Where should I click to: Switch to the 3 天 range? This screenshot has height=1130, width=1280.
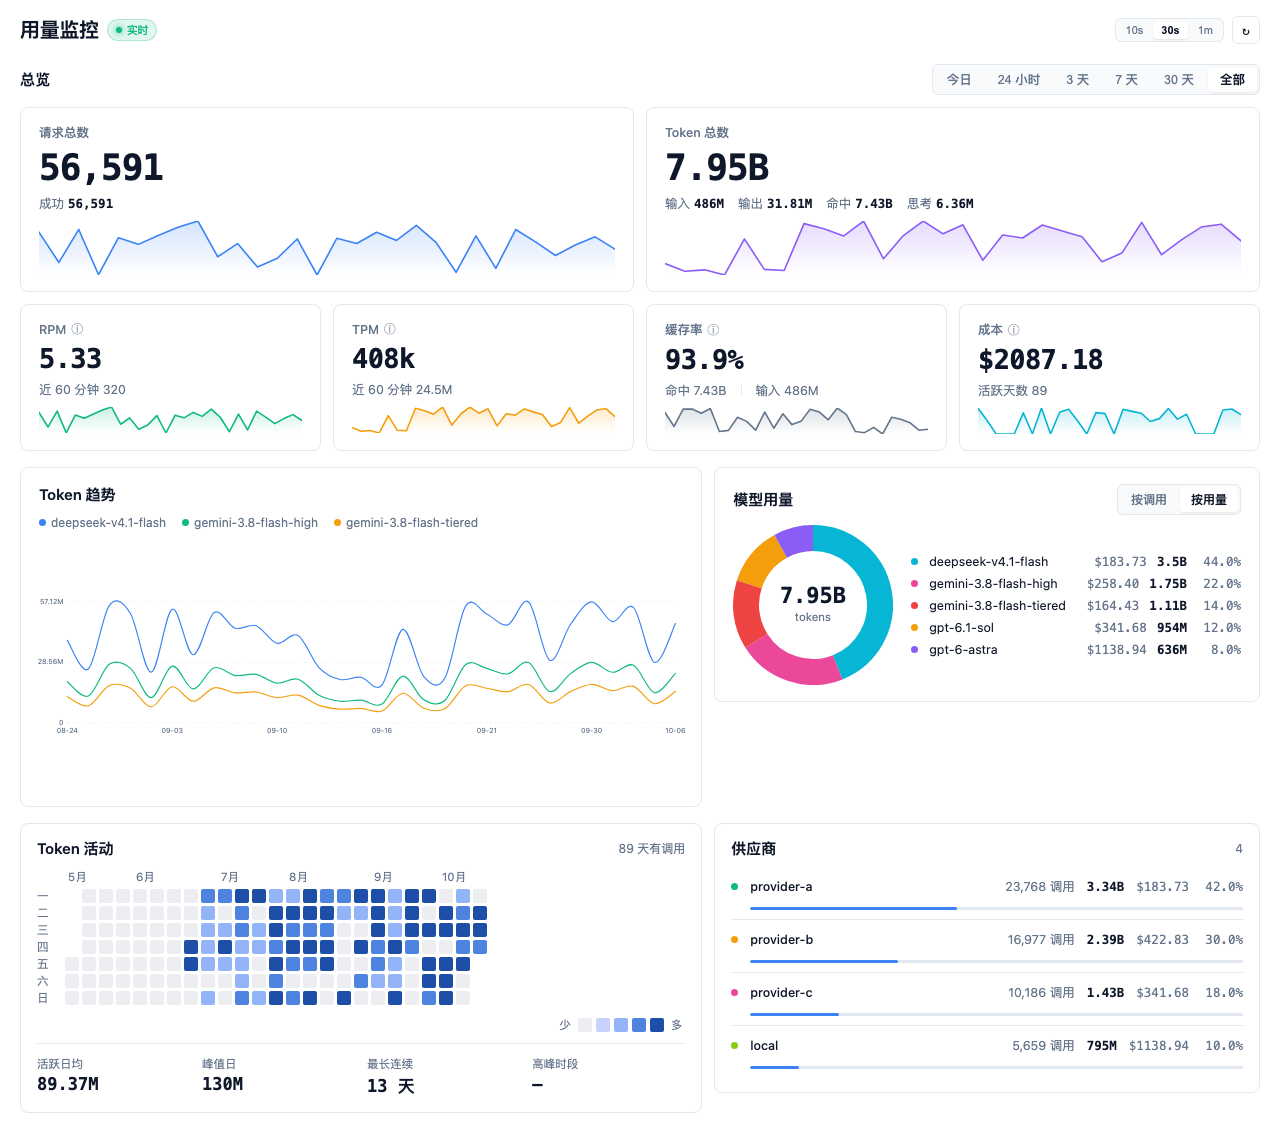1077,79
